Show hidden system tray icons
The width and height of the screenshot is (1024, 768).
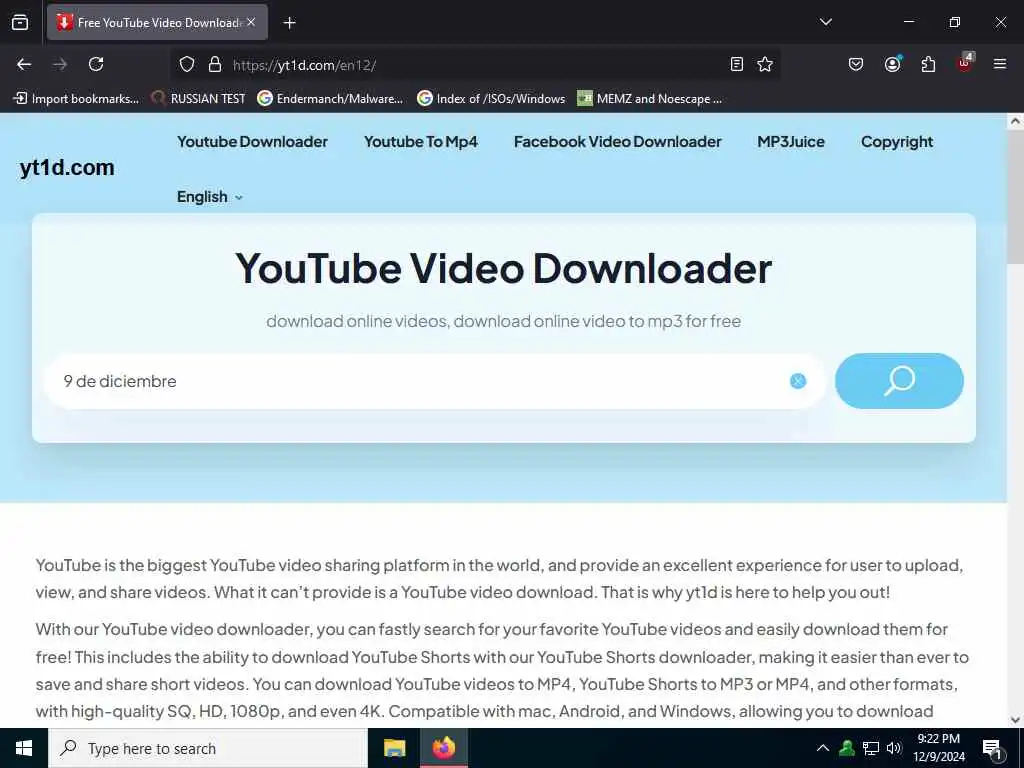[x=823, y=748]
